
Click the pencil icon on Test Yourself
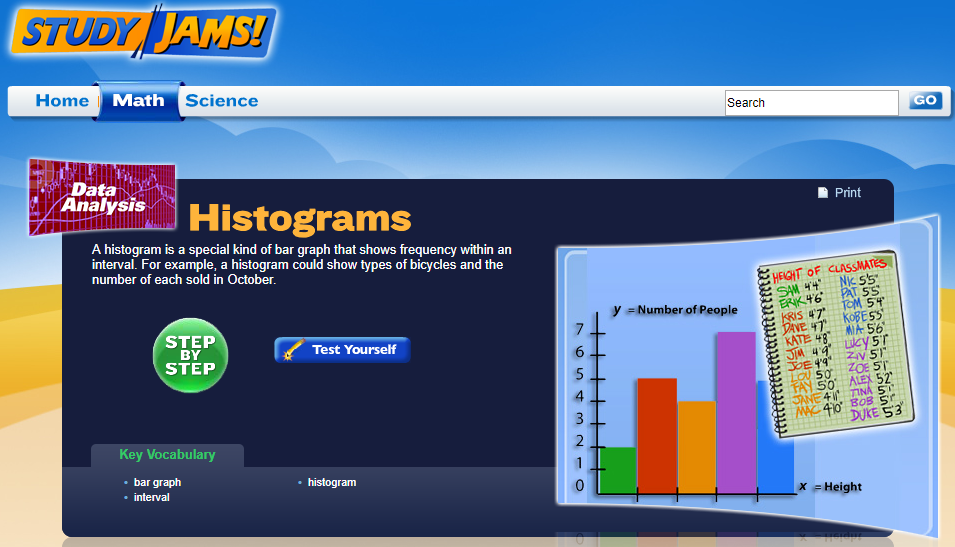pos(295,350)
